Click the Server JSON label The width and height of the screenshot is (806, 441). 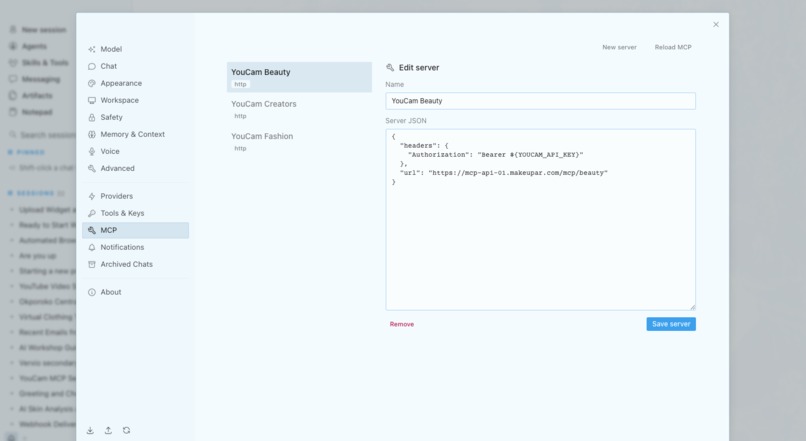click(x=406, y=121)
